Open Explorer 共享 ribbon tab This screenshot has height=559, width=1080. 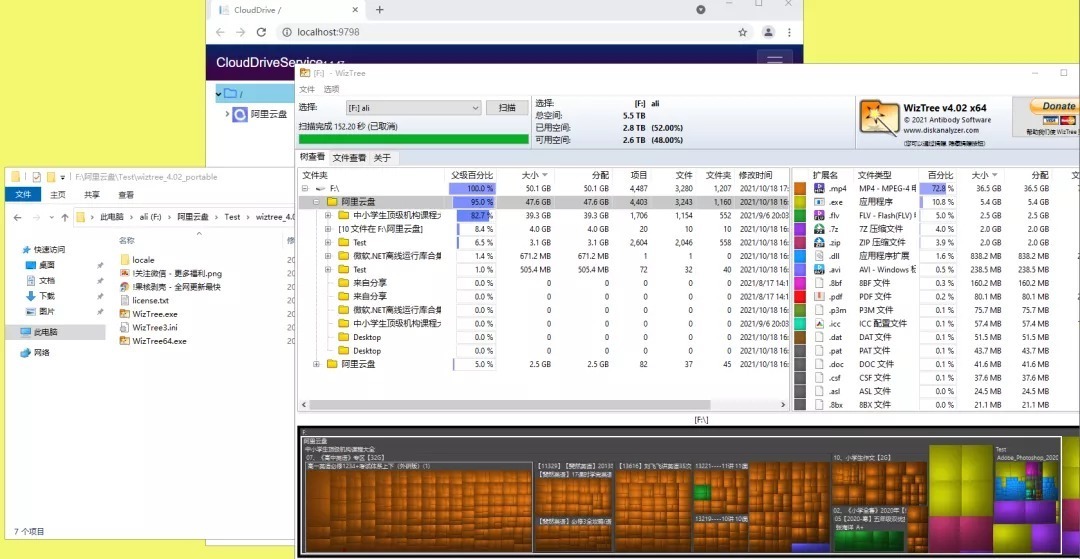(x=92, y=195)
